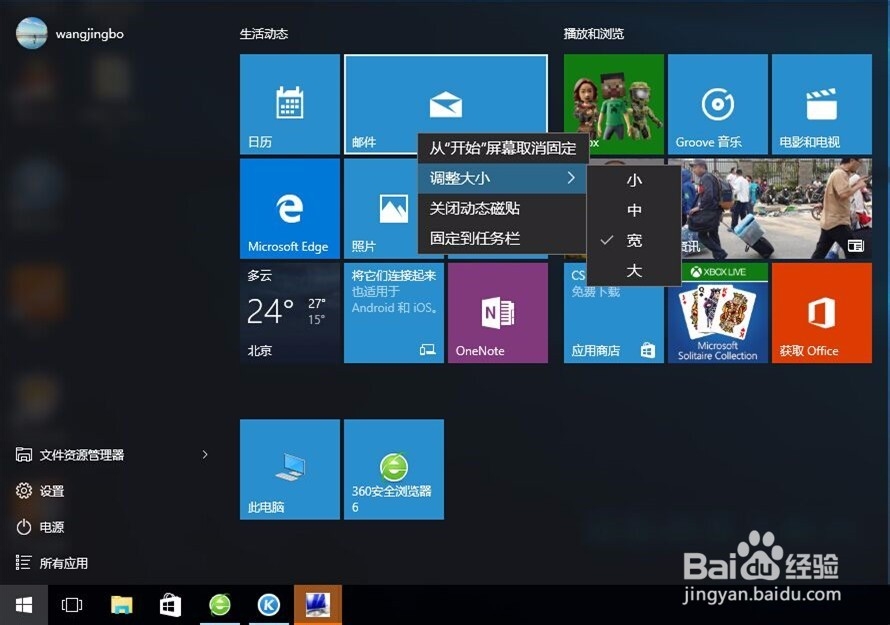Open File Explorer from the taskbar
The height and width of the screenshot is (625, 890).
pyautogui.click(x=121, y=605)
